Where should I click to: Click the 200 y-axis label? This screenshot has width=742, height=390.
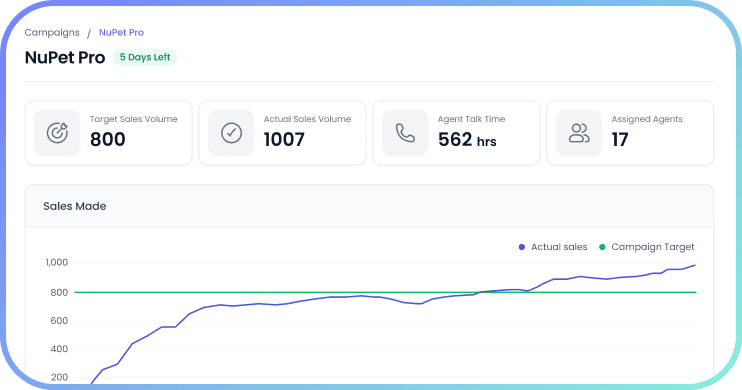[x=59, y=378]
